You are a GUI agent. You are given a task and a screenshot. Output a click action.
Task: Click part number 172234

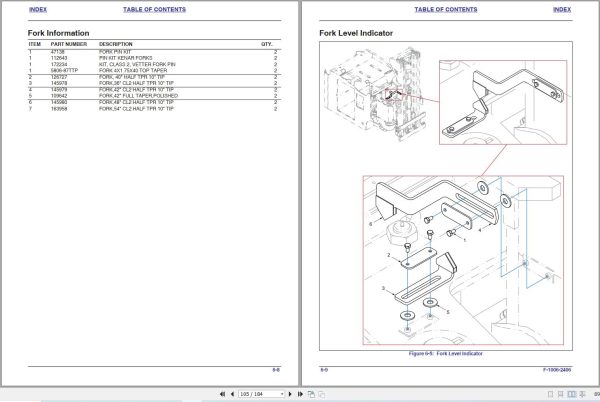pos(59,64)
